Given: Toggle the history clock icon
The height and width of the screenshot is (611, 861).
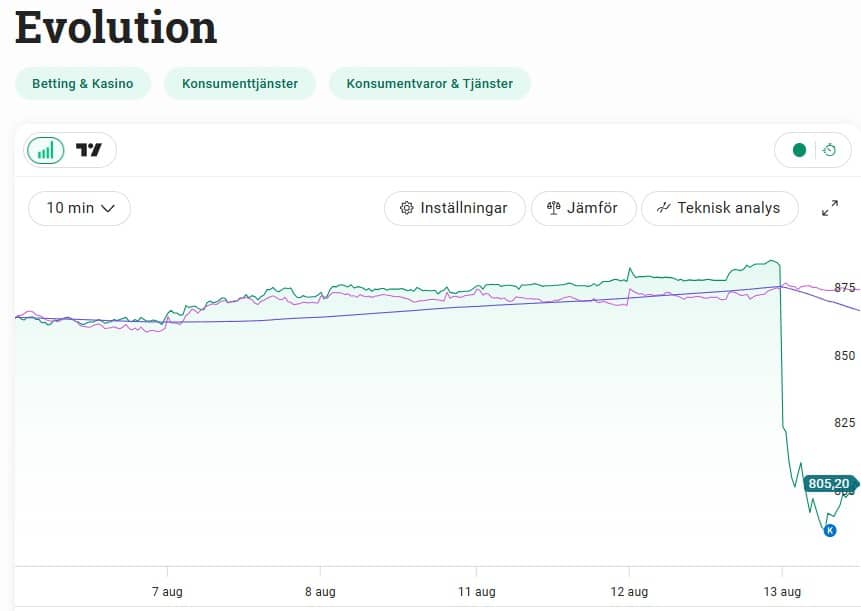Looking at the screenshot, I should pyautogui.click(x=830, y=150).
